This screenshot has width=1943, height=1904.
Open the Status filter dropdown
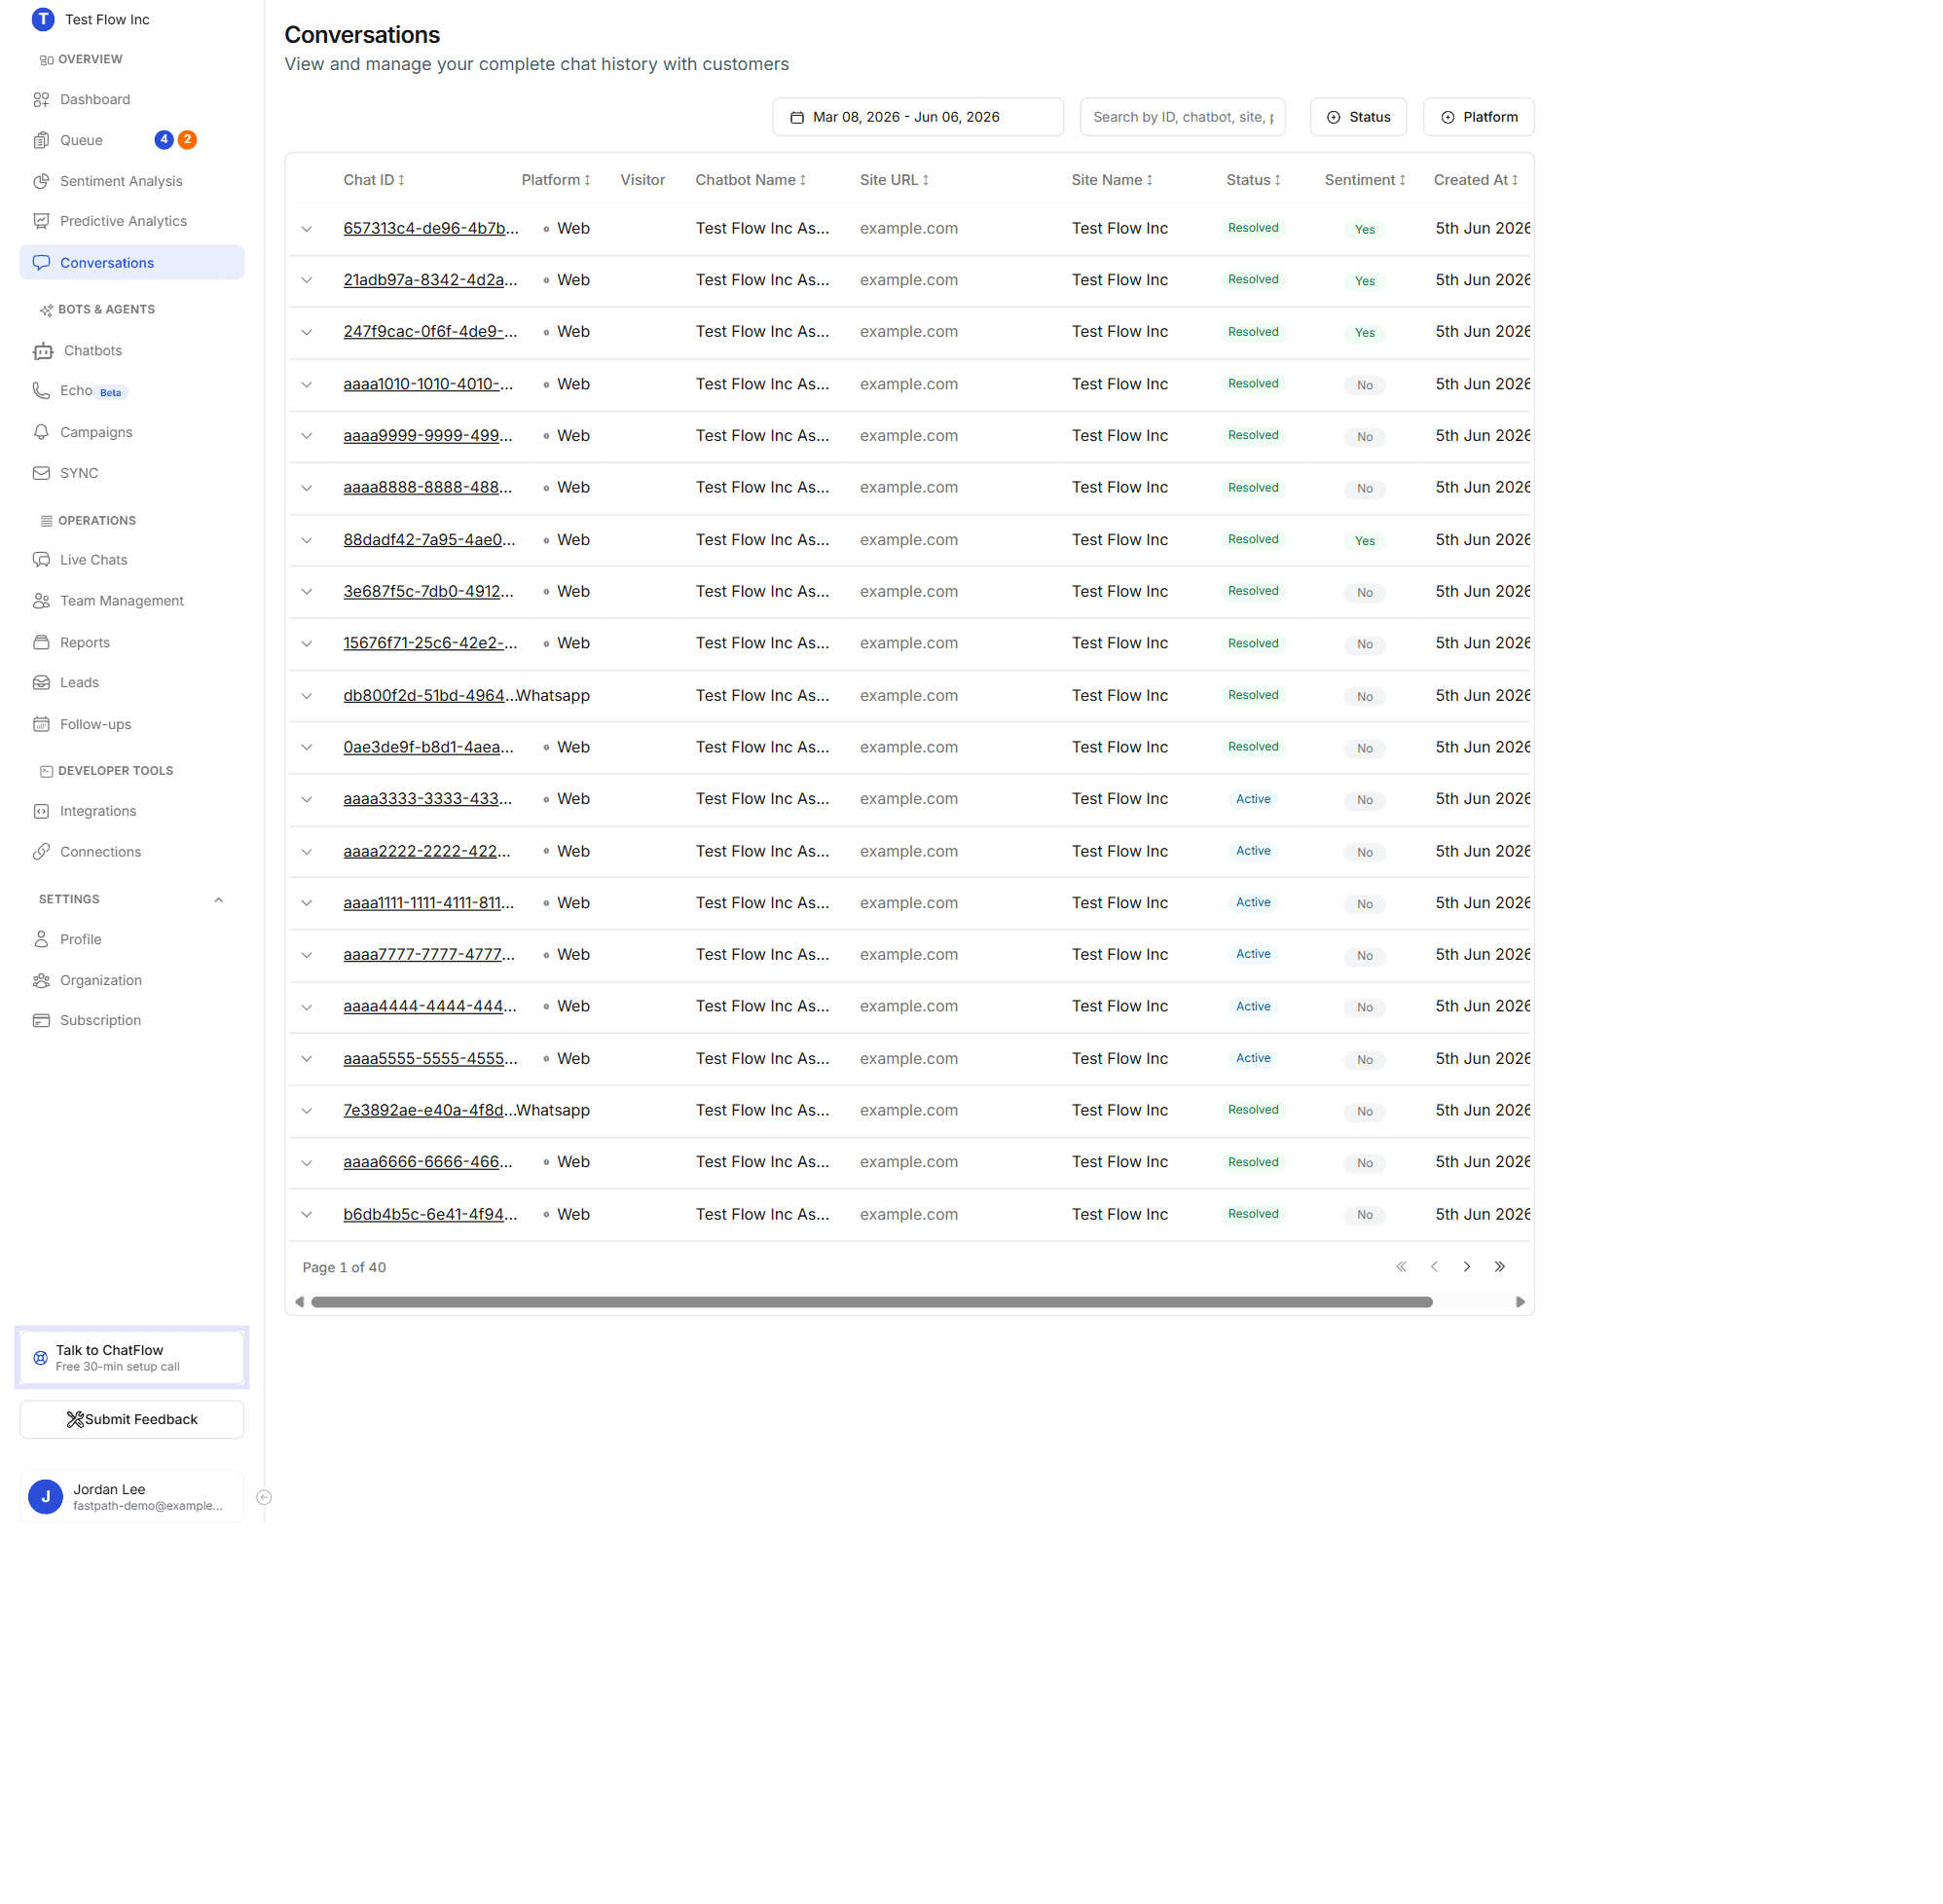(1361, 117)
